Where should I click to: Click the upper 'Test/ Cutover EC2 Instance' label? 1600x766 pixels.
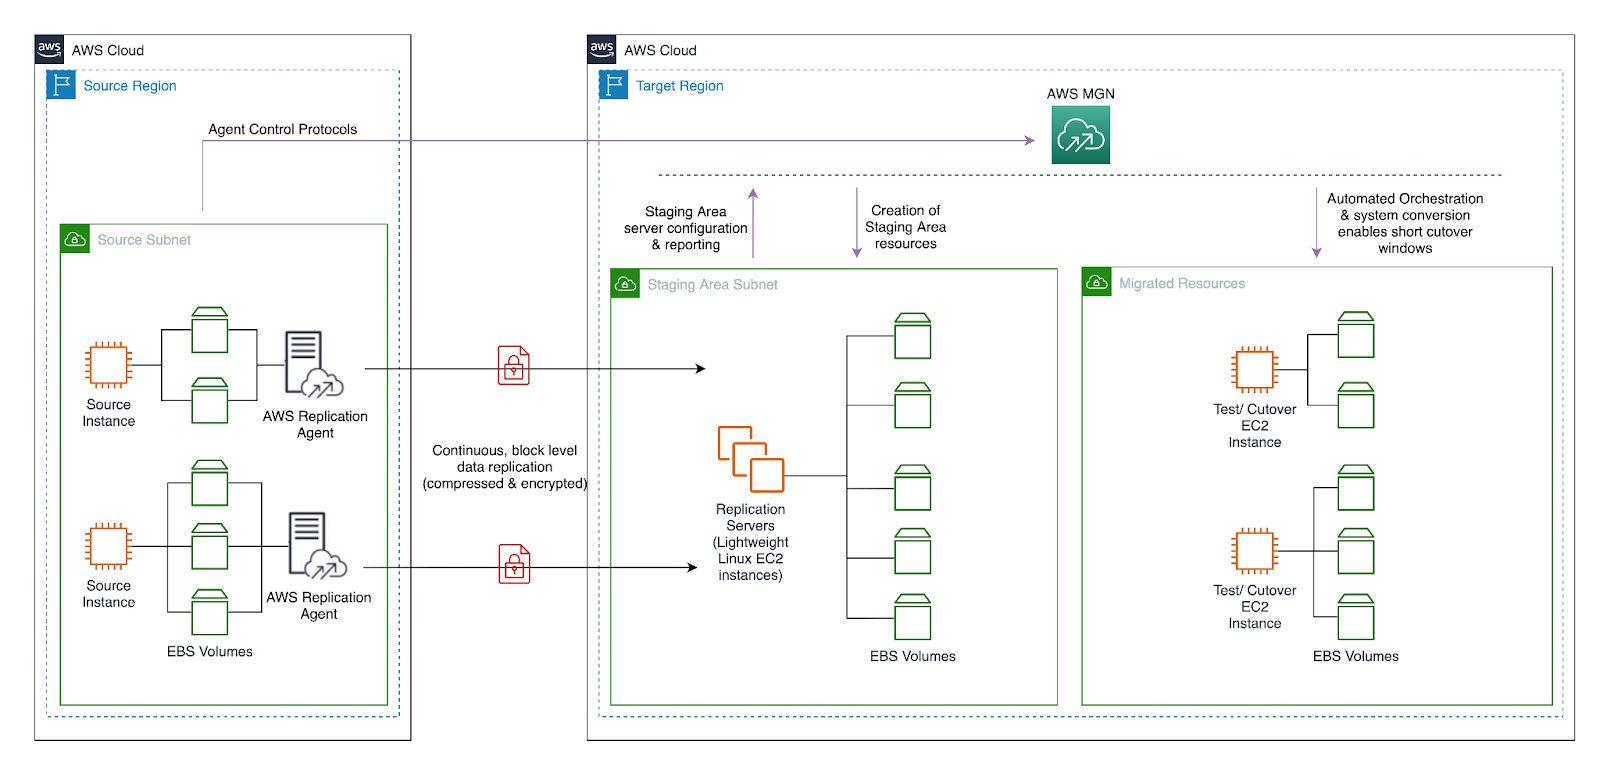click(x=1255, y=426)
